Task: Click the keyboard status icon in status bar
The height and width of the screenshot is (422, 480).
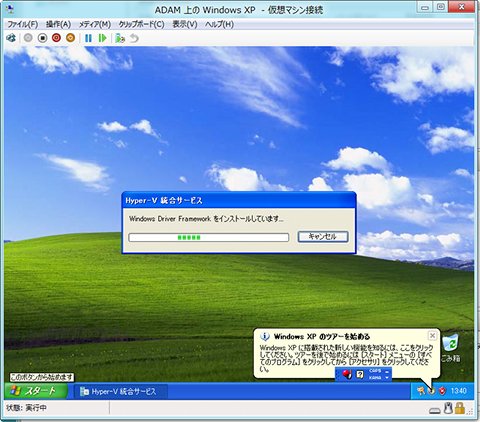Action: 435,411
